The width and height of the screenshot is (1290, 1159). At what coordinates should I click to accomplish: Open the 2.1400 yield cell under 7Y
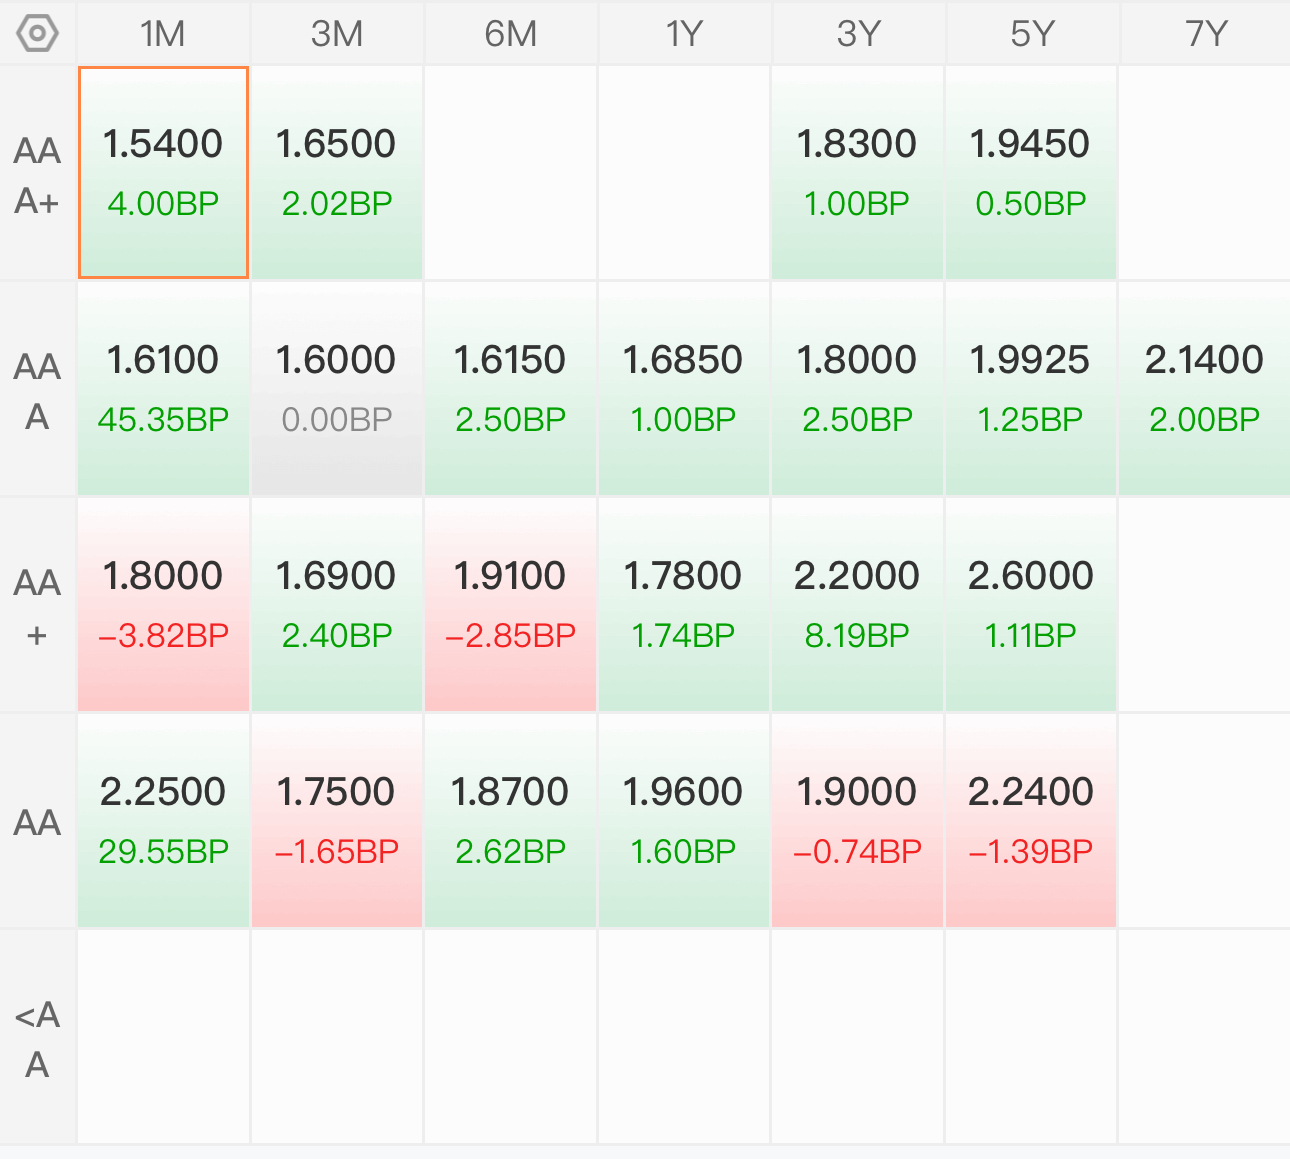1204,388
